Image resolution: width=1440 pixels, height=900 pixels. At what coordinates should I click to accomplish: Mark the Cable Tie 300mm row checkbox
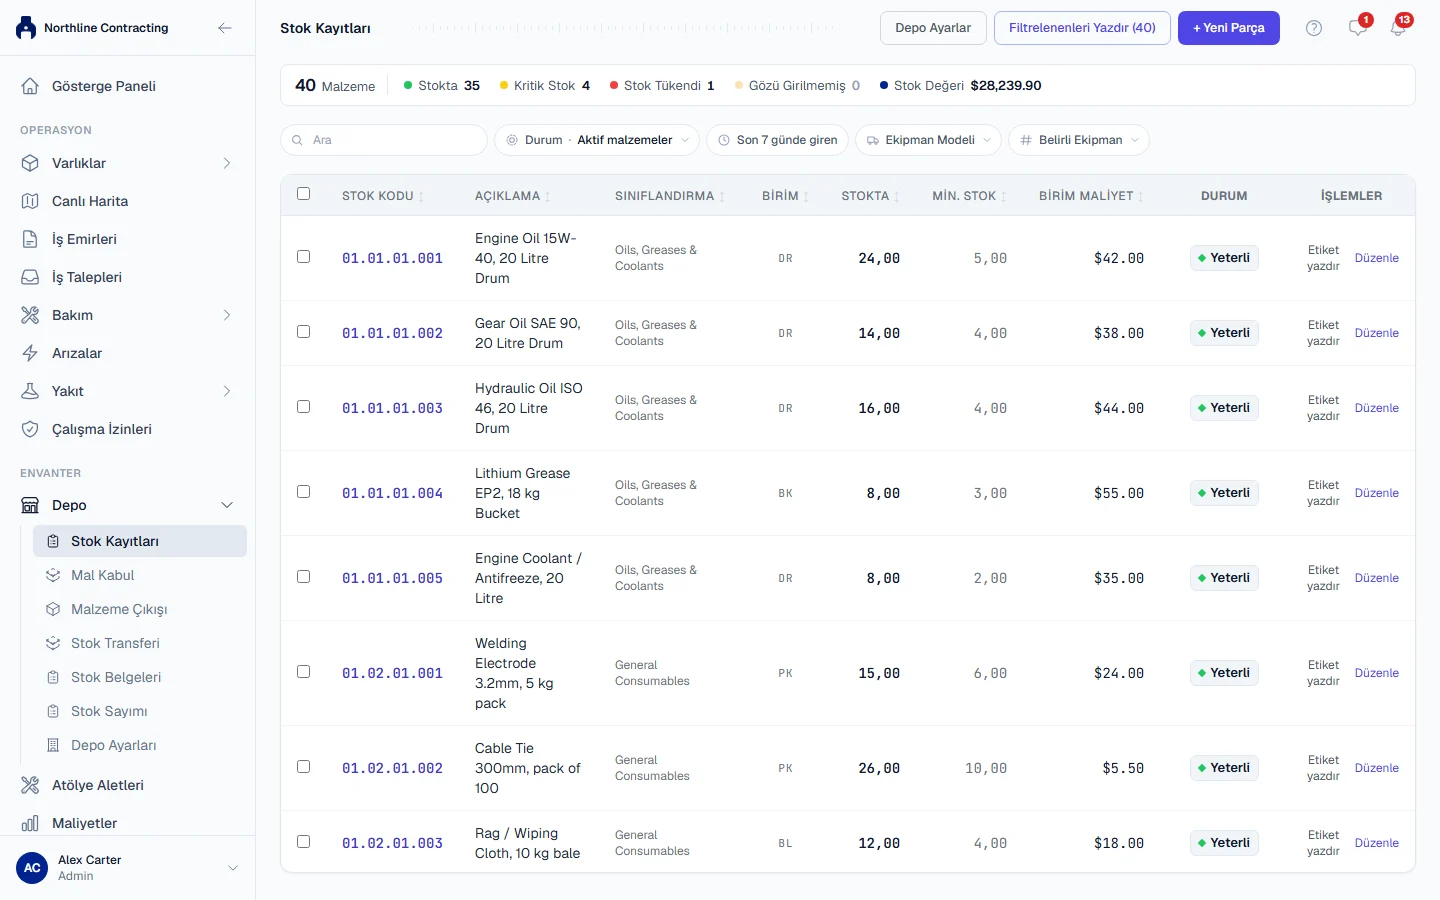click(304, 767)
